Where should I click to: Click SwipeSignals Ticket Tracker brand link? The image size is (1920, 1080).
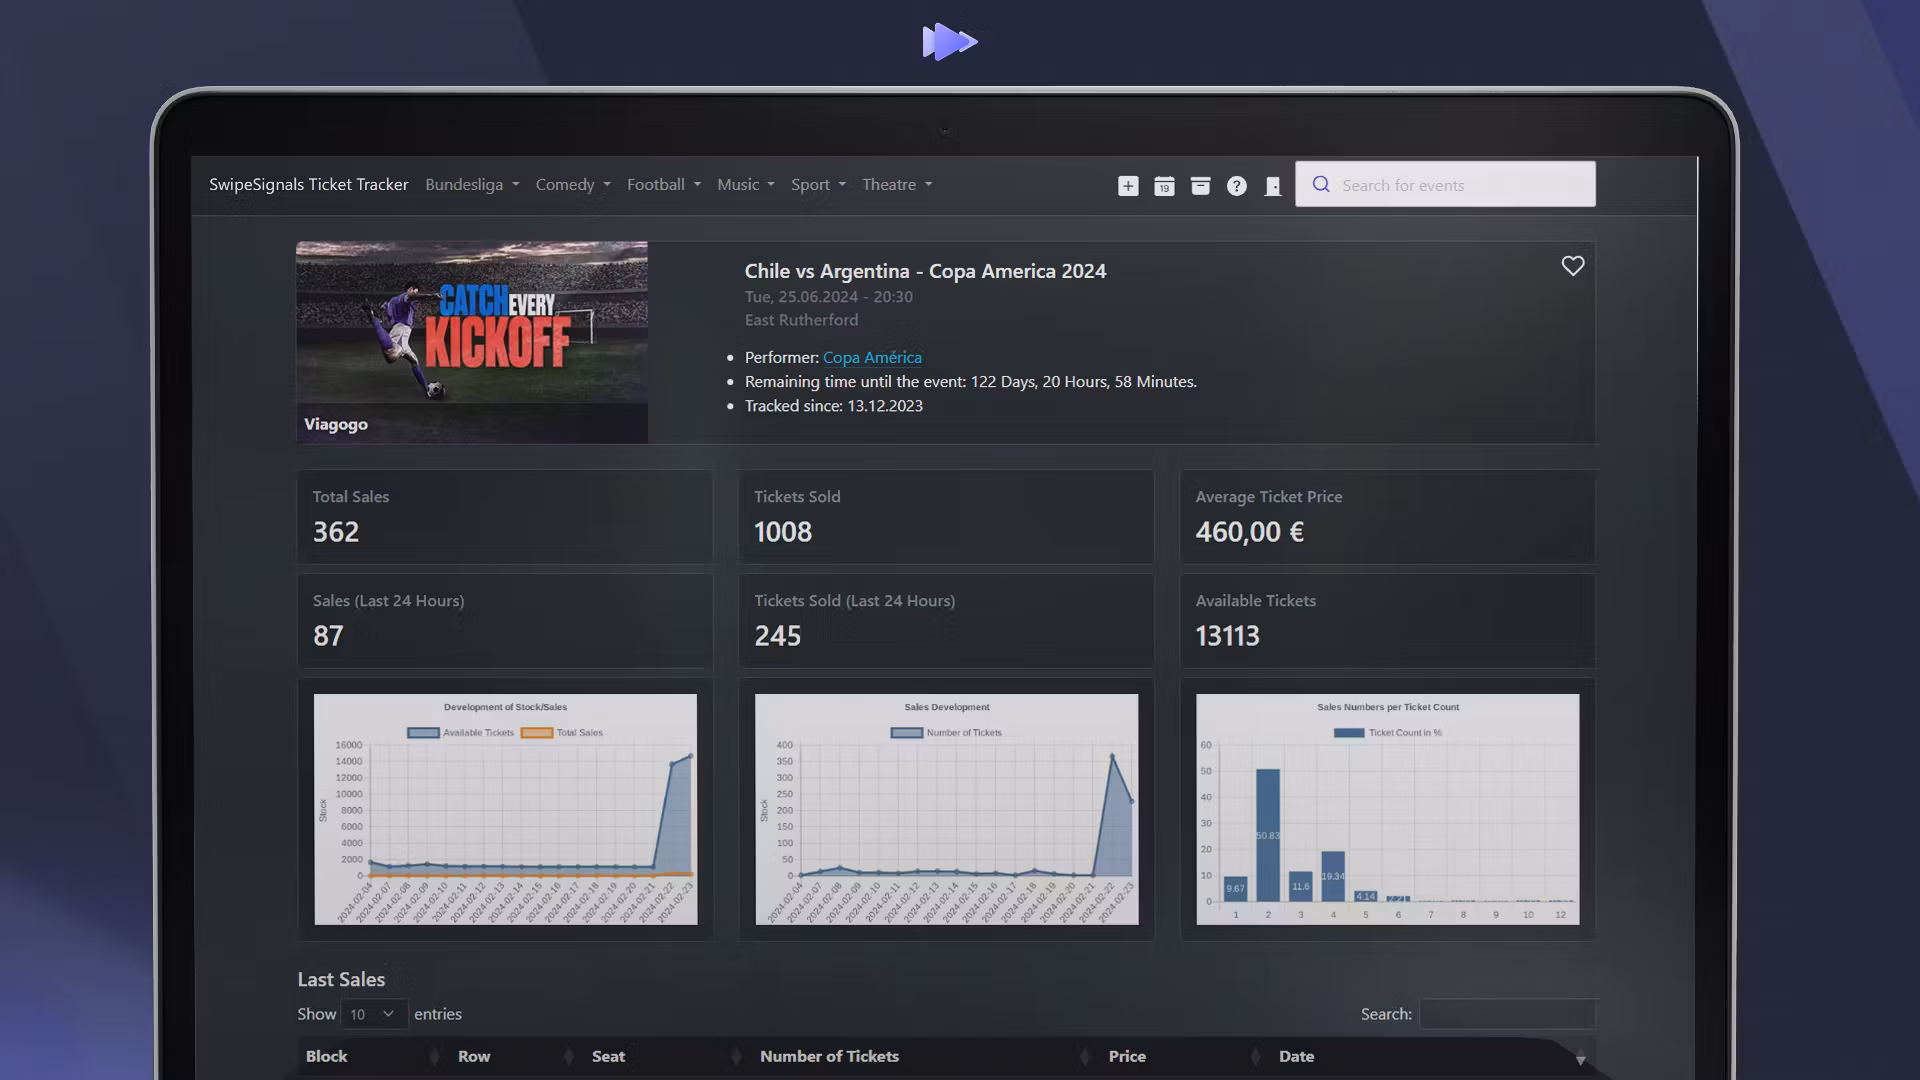click(x=308, y=185)
